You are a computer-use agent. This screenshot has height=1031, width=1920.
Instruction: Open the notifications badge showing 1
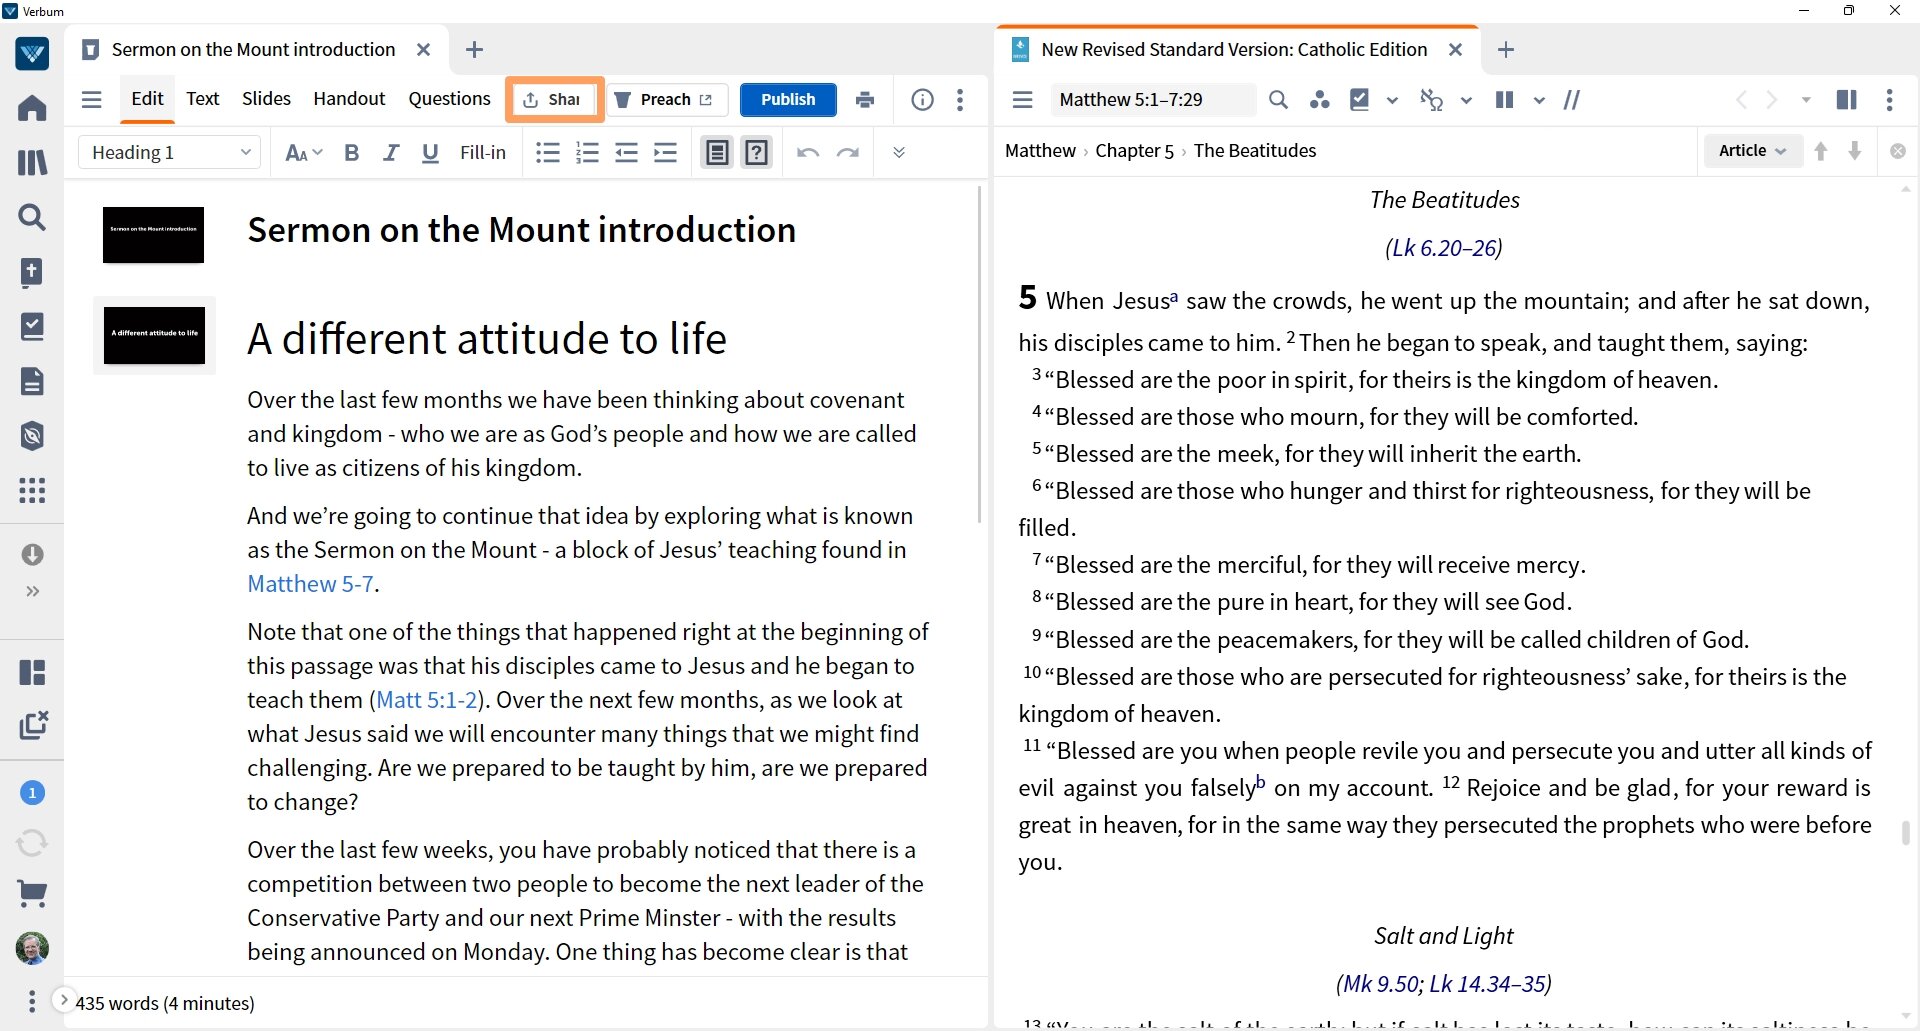(x=32, y=793)
